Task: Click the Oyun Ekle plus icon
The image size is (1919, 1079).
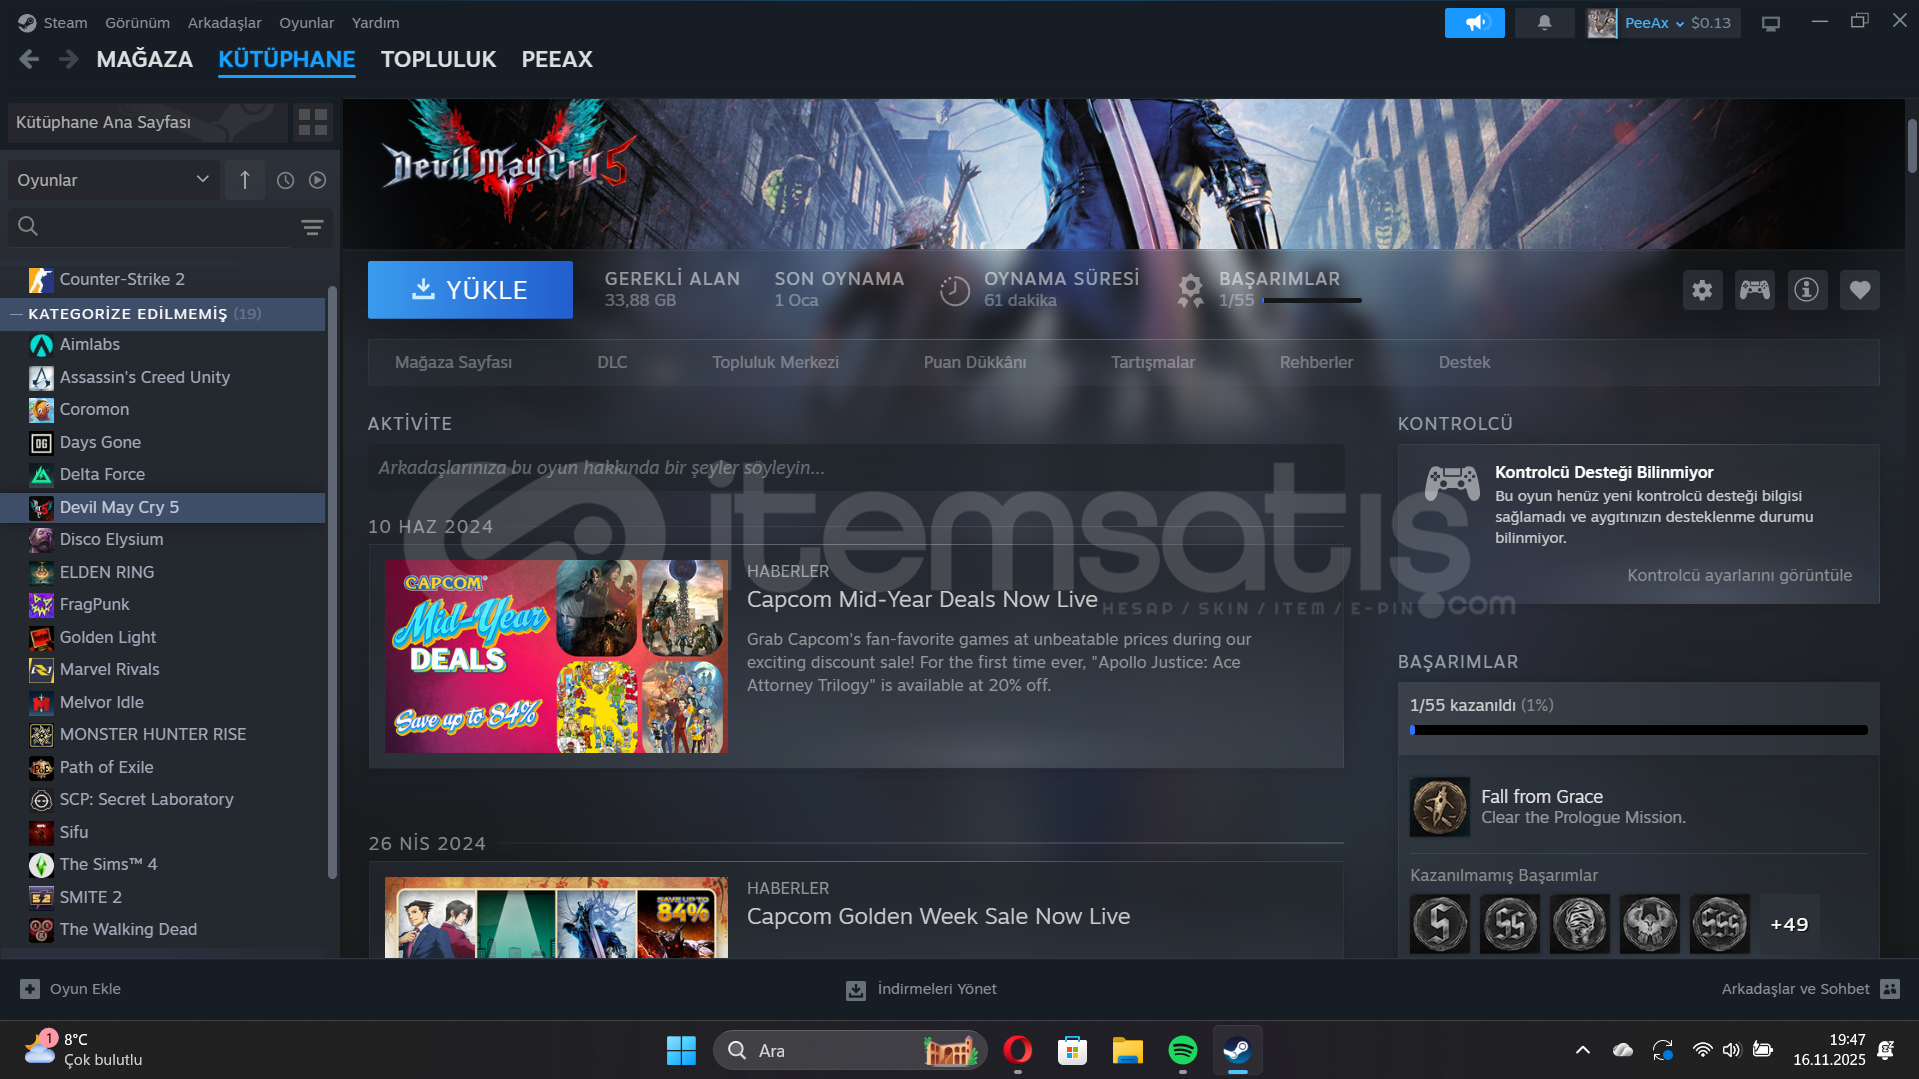Action: pos(30,989)
